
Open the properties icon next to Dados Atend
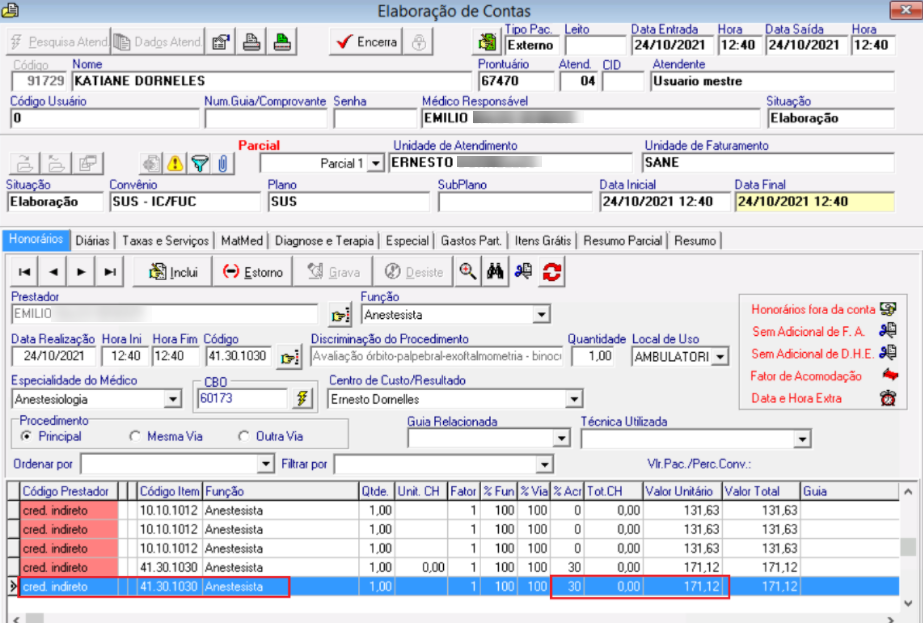click(x=221, y=42)
